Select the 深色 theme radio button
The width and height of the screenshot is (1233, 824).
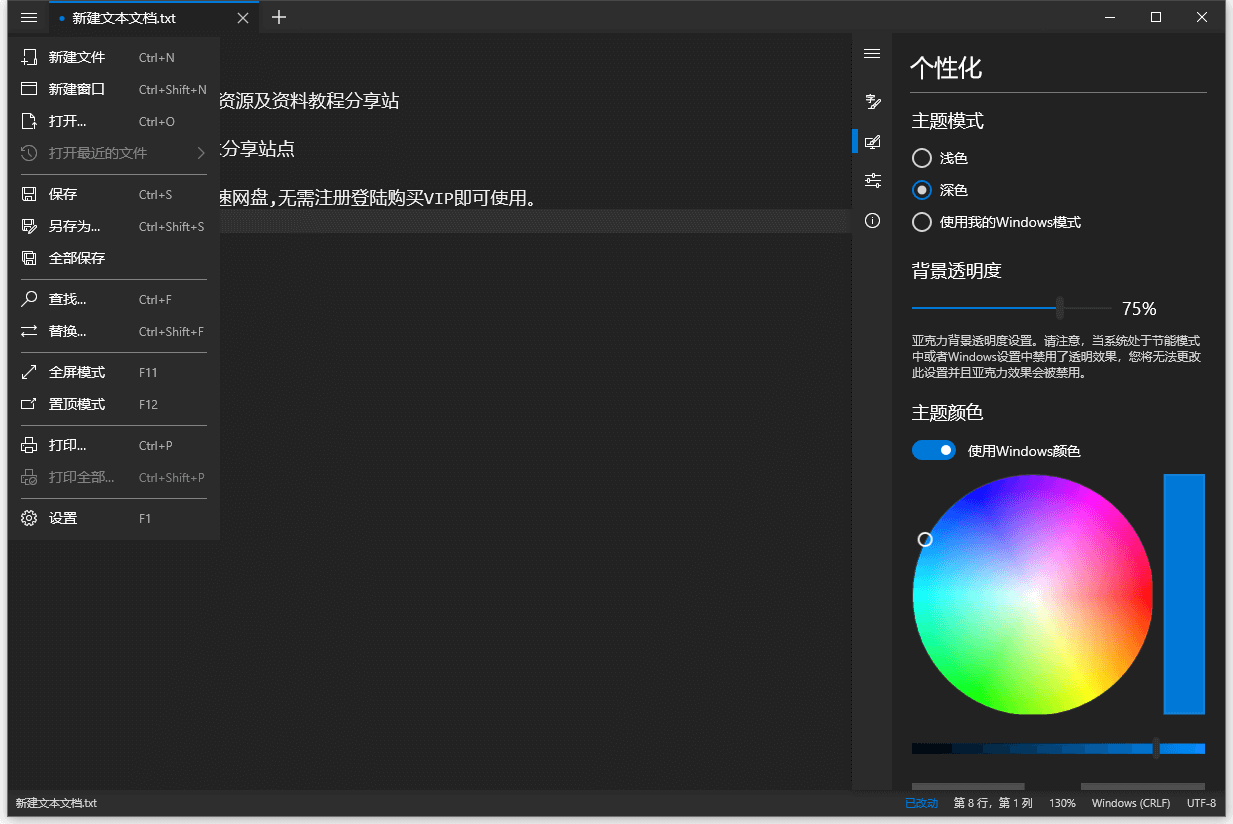click(922, 190)
